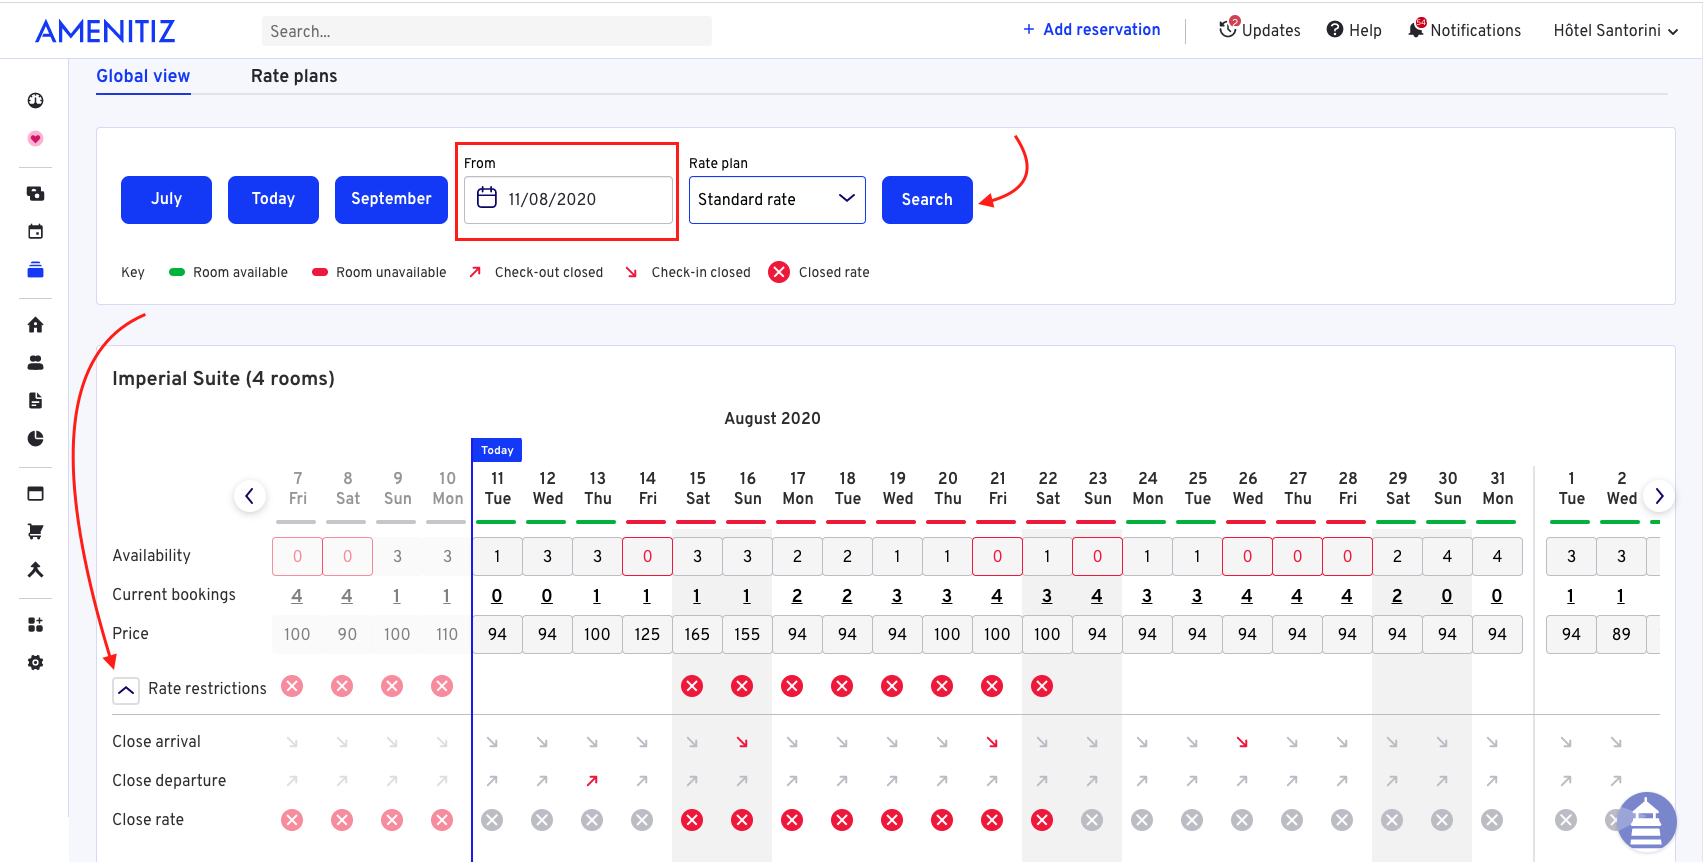Edit price 155 on Sun 16
Image resolution: width=1703 pixels, height=862 pixels.
click(747, 635)
